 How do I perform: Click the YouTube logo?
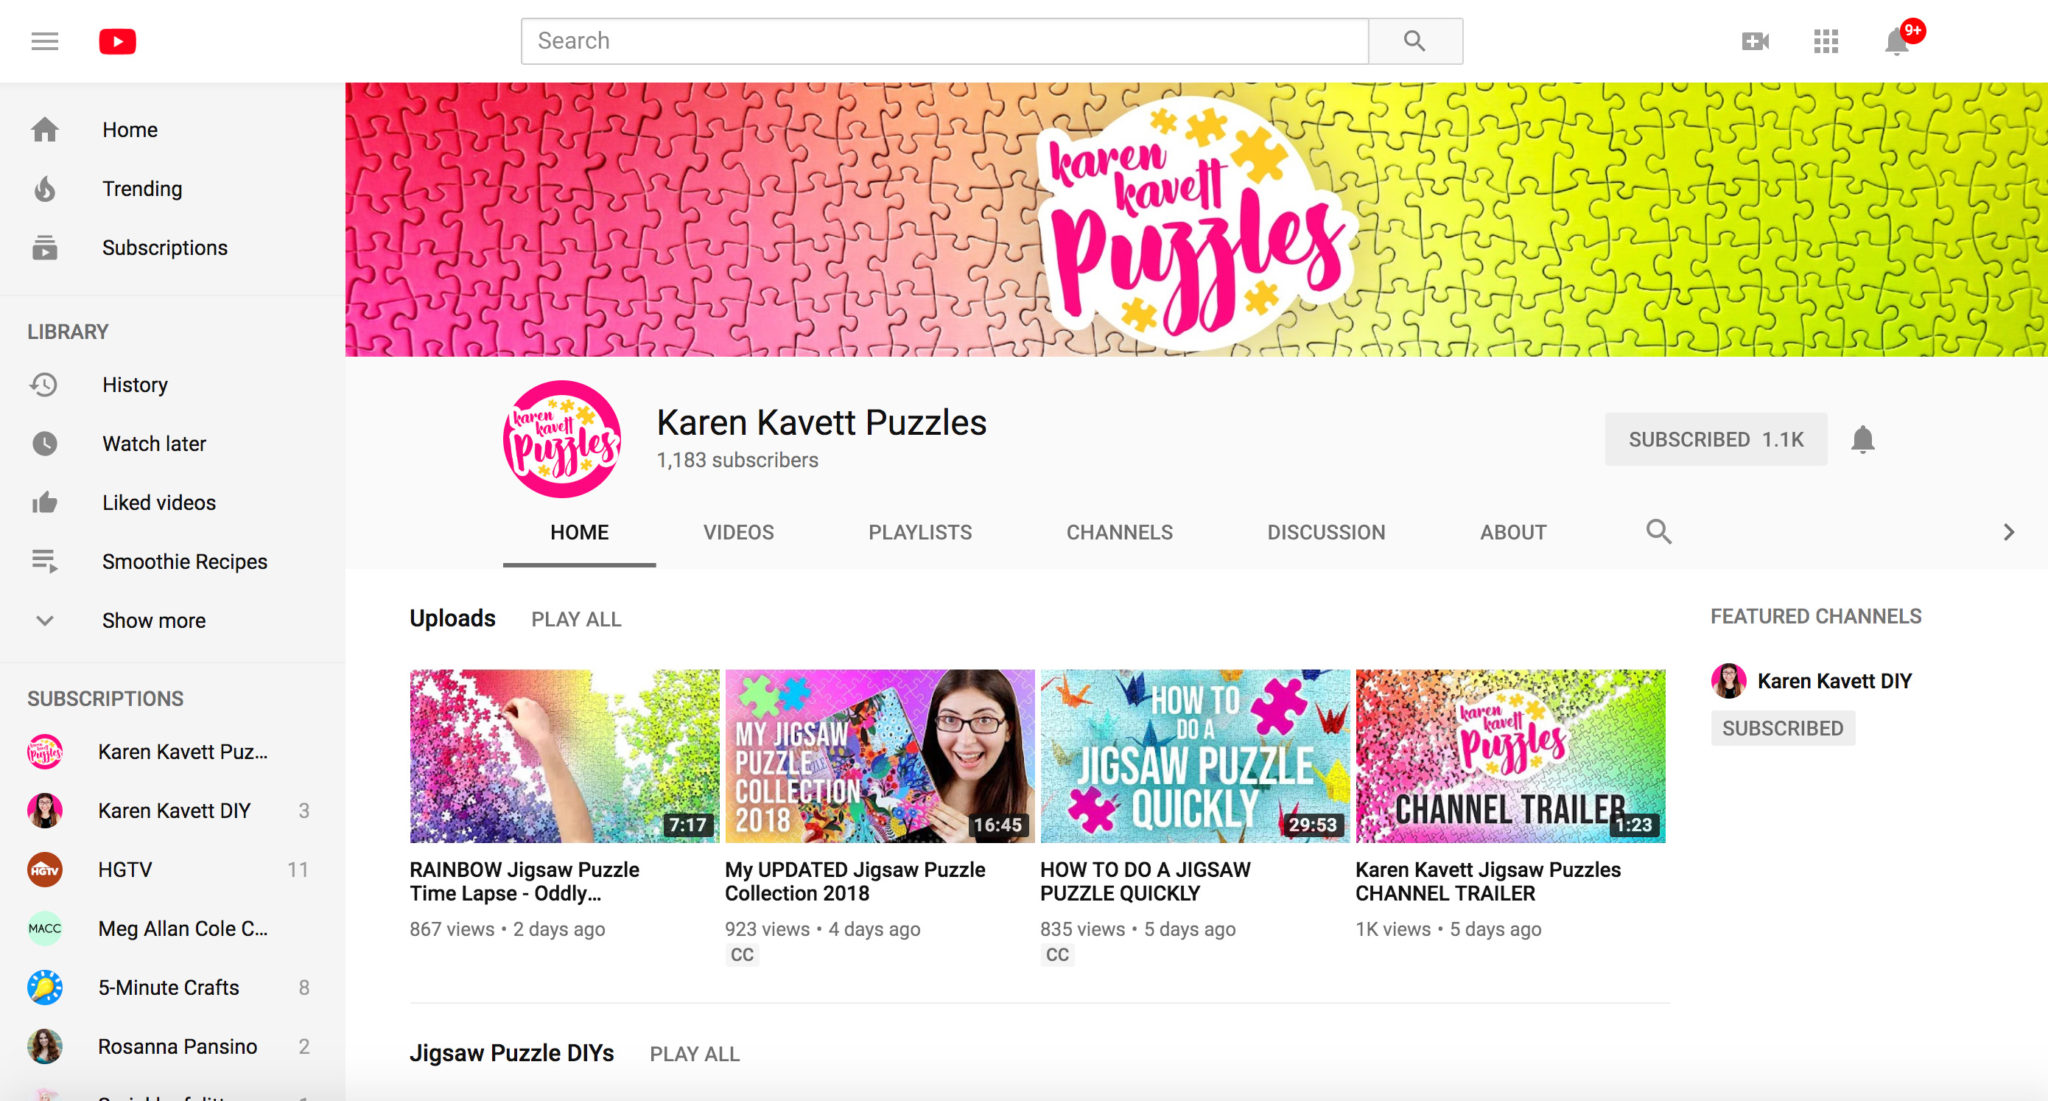(117, 41)
